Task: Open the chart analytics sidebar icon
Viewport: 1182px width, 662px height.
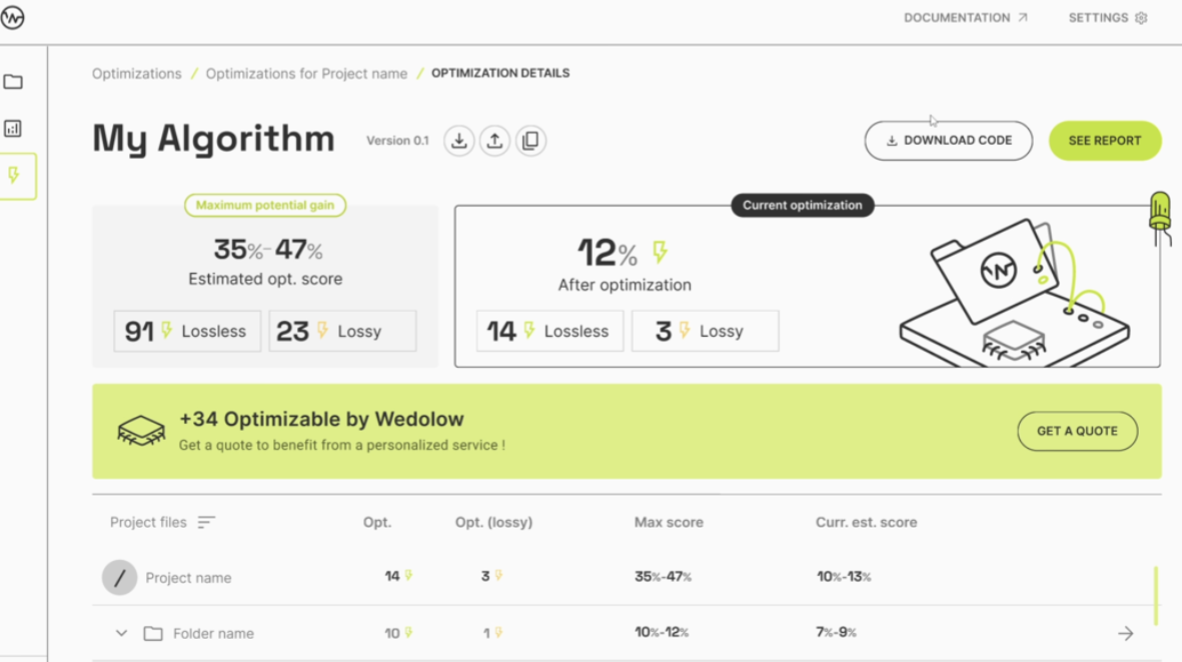Action: pos(13,128)
